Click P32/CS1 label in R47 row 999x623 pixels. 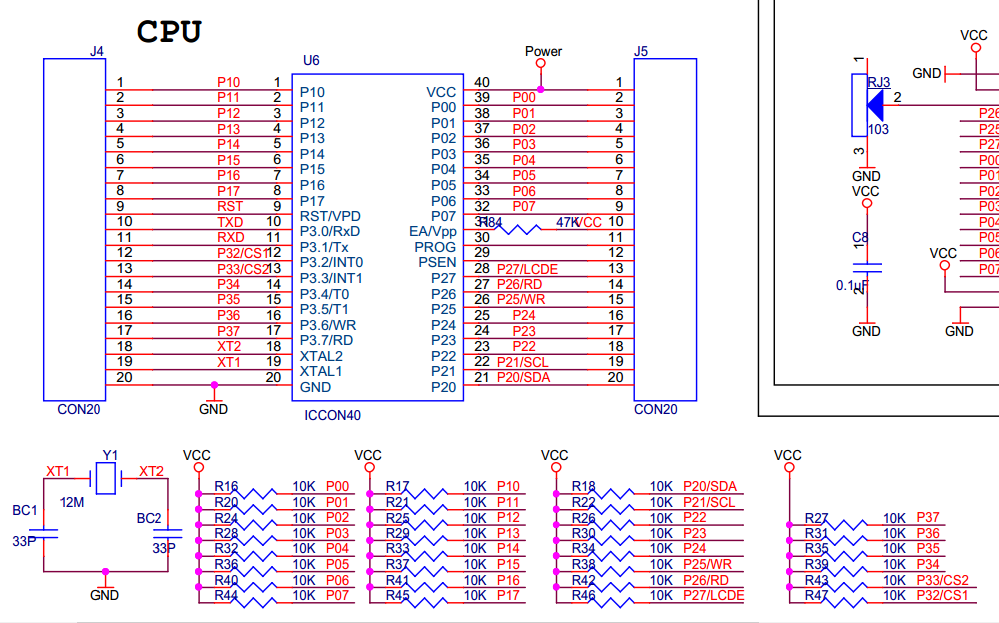coord(942,596)
